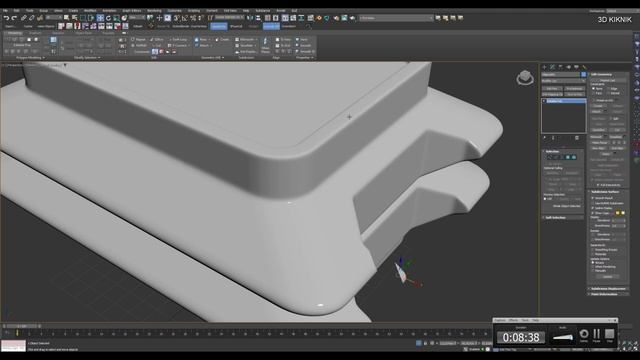Click the ViewCube in the viewport
Image resolution: width=640 pixels, height=360 pixels.
525,78
